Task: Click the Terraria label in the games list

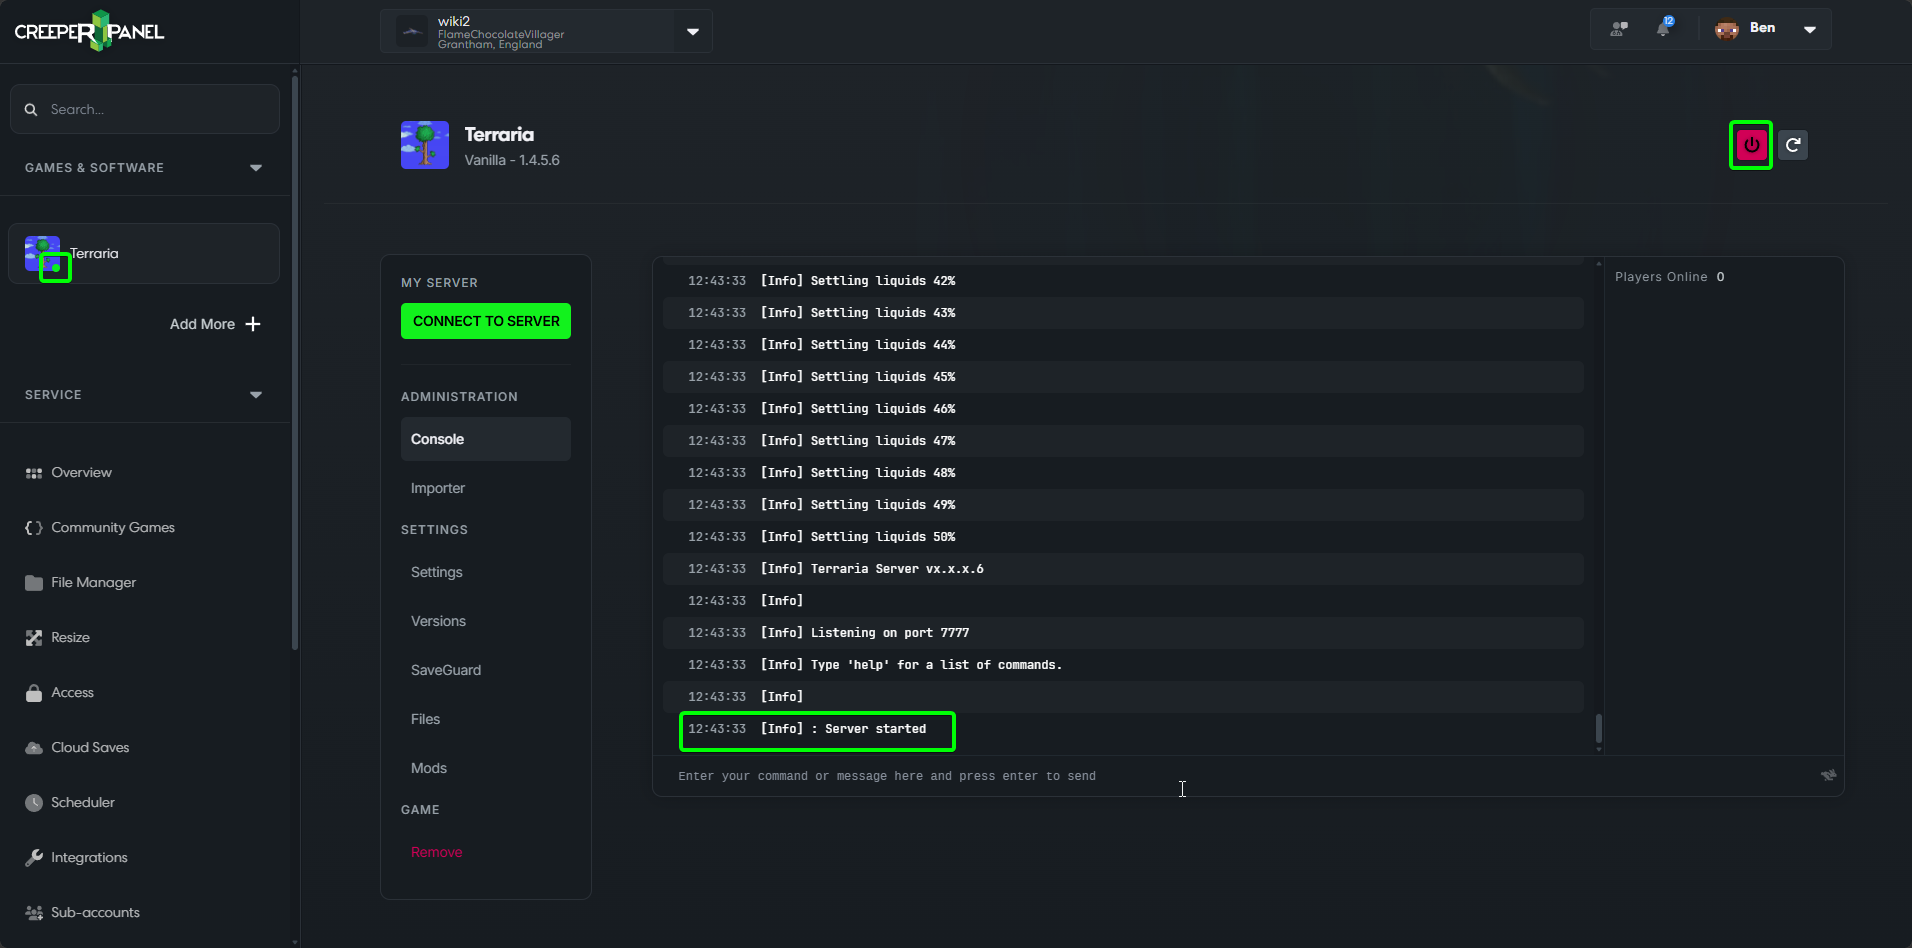Action: pyautogui.click(x=94, y=254)
